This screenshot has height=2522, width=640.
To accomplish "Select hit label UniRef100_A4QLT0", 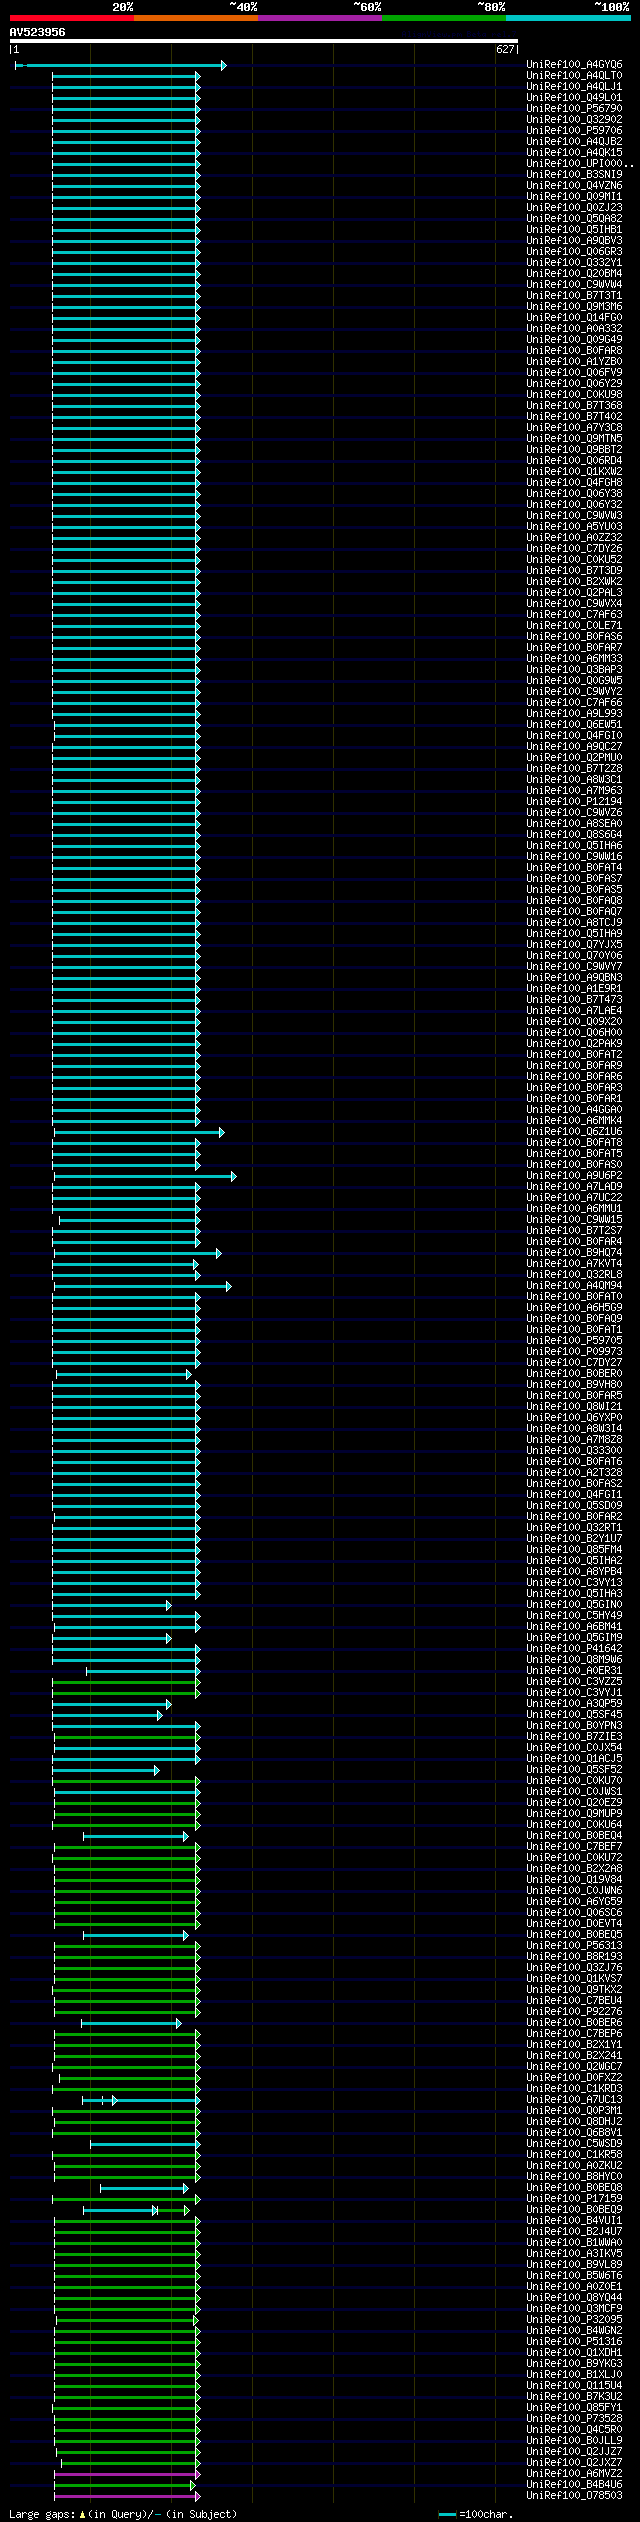I will click(574, 75).
